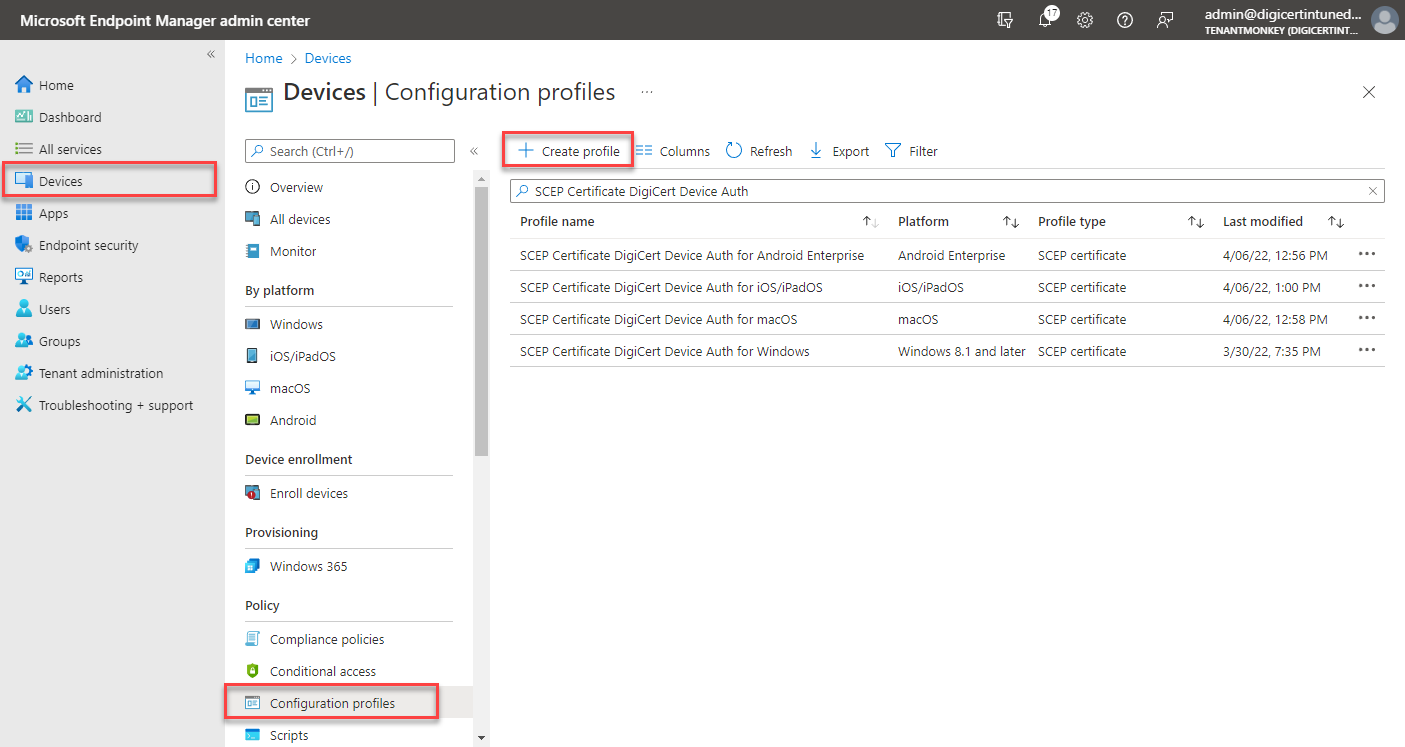This screenshot has height=747, width=1405.
Task: Click the Windows 365 icon
Action: [x=253, y=566]
